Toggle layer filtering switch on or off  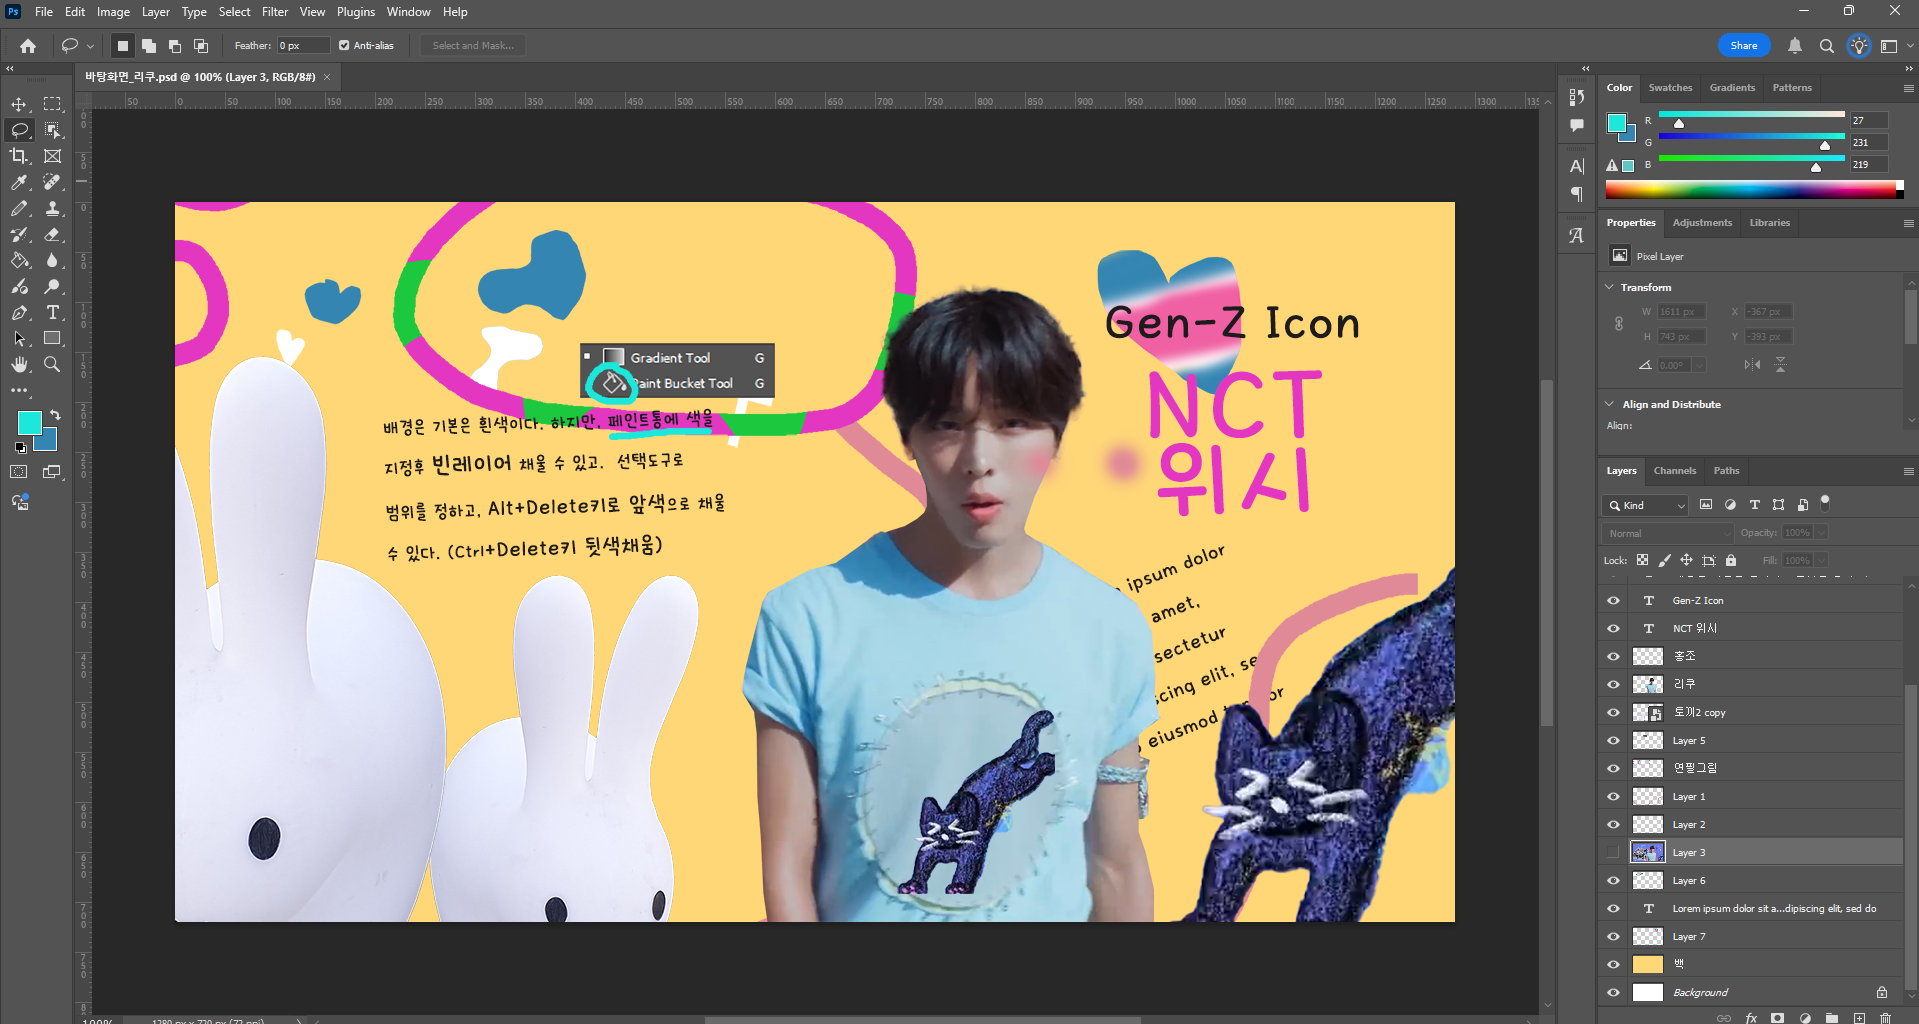1825,502
